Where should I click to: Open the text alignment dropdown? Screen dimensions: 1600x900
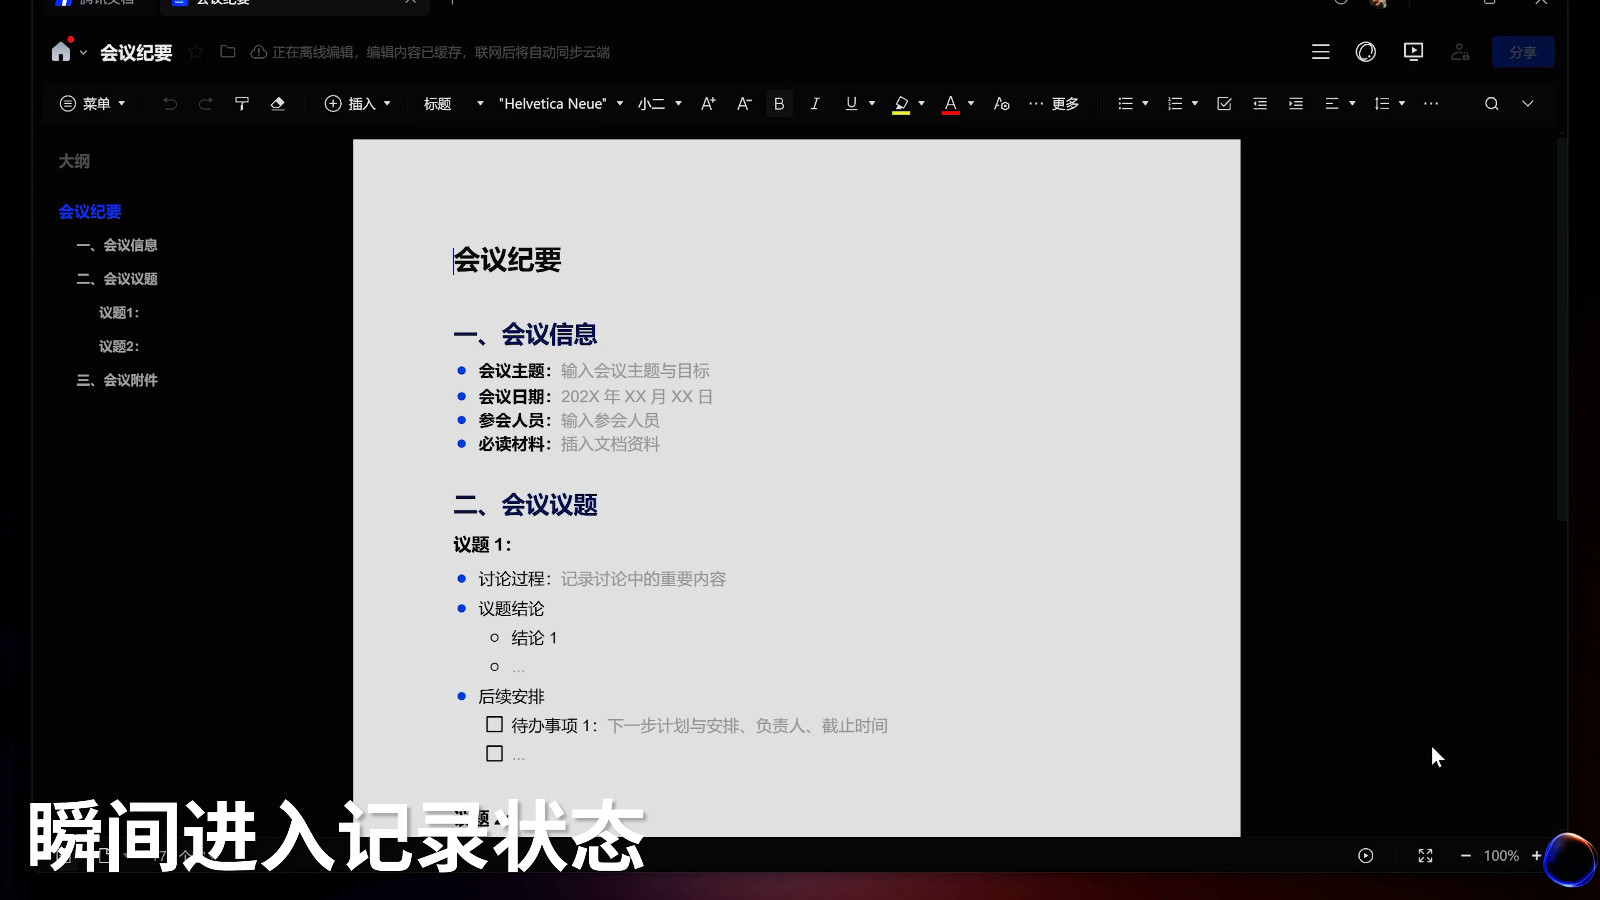(x=1340, y=104)
